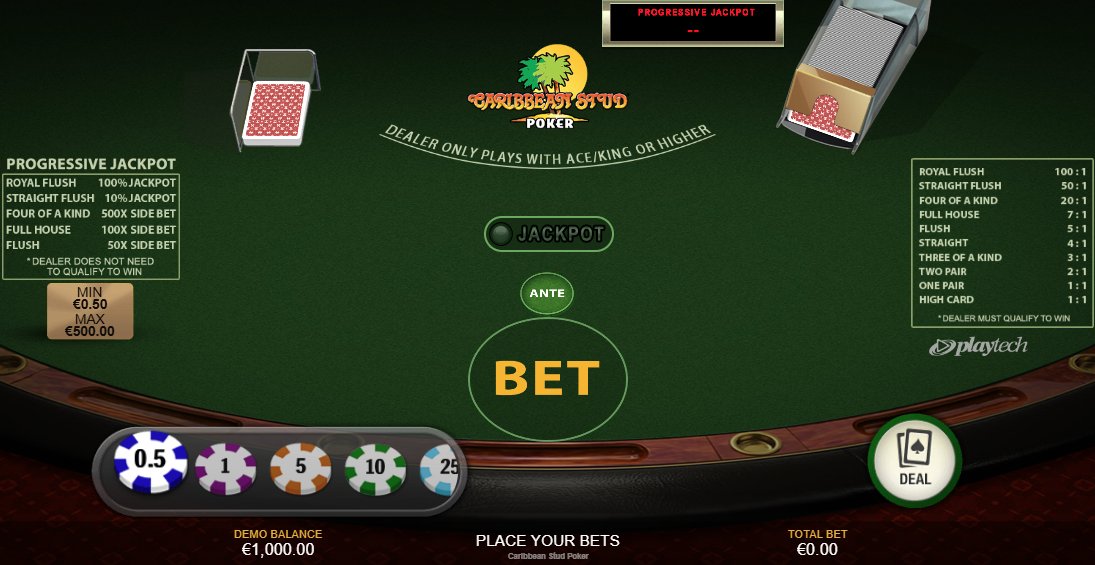This screenshot has width=1095, height=565.
Task: View the Progressive Jackpot paytable panel
Action: pyautogui.click(x=91, y=219)
